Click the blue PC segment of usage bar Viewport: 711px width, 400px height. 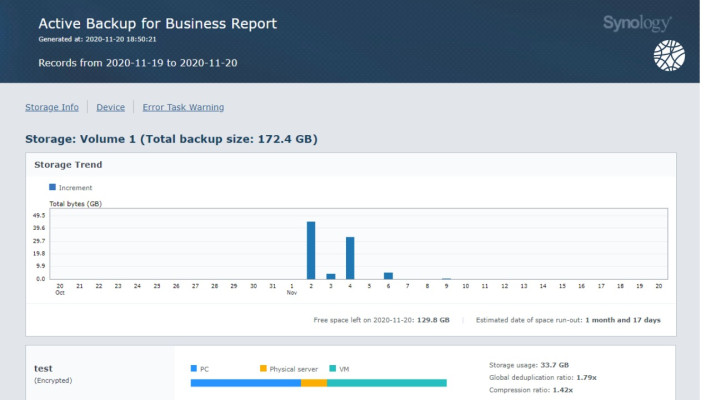tap(246, 383)
